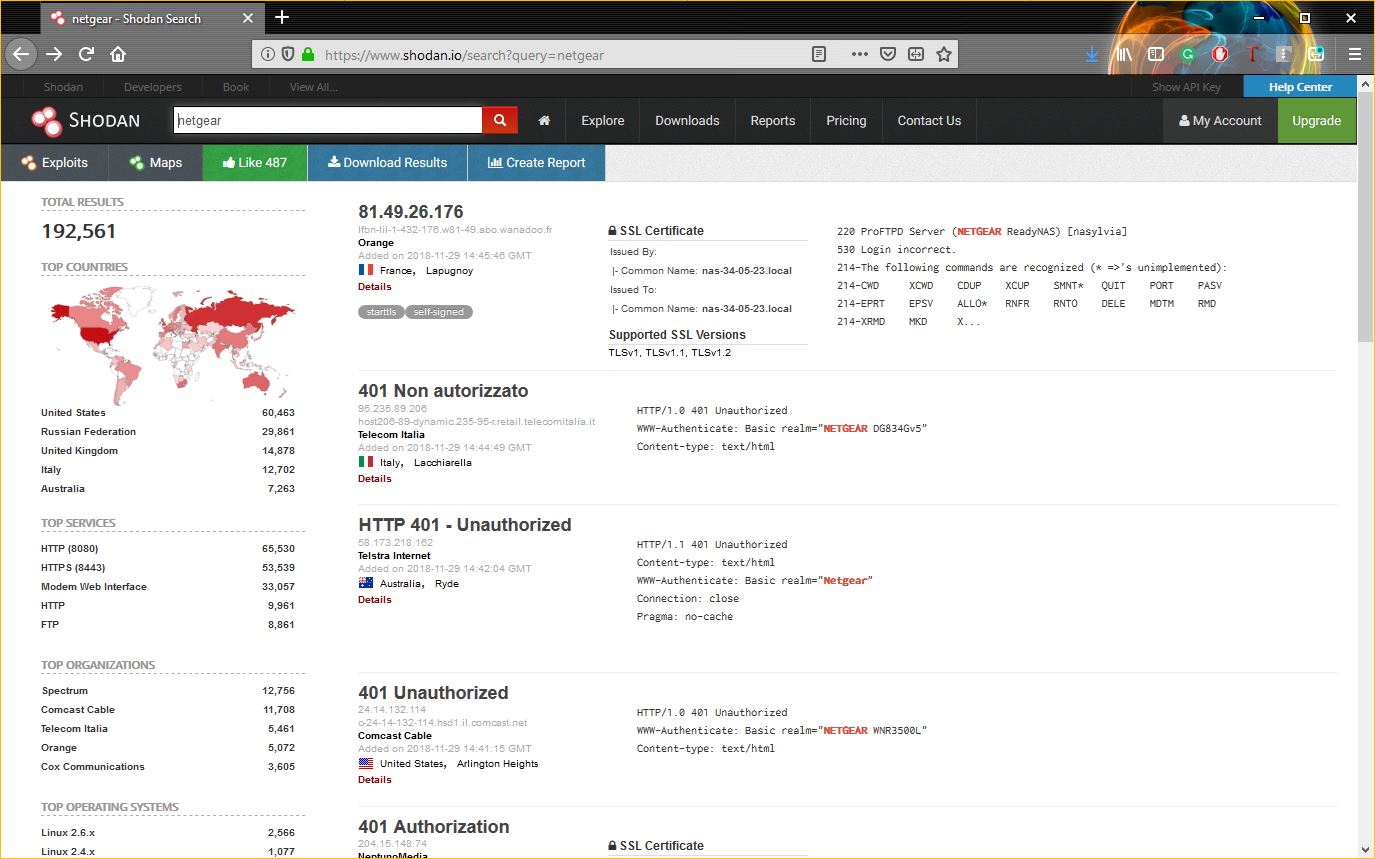1375x859 pixels.
Task: Open the Help Center link
Action: coord(1300,87)
